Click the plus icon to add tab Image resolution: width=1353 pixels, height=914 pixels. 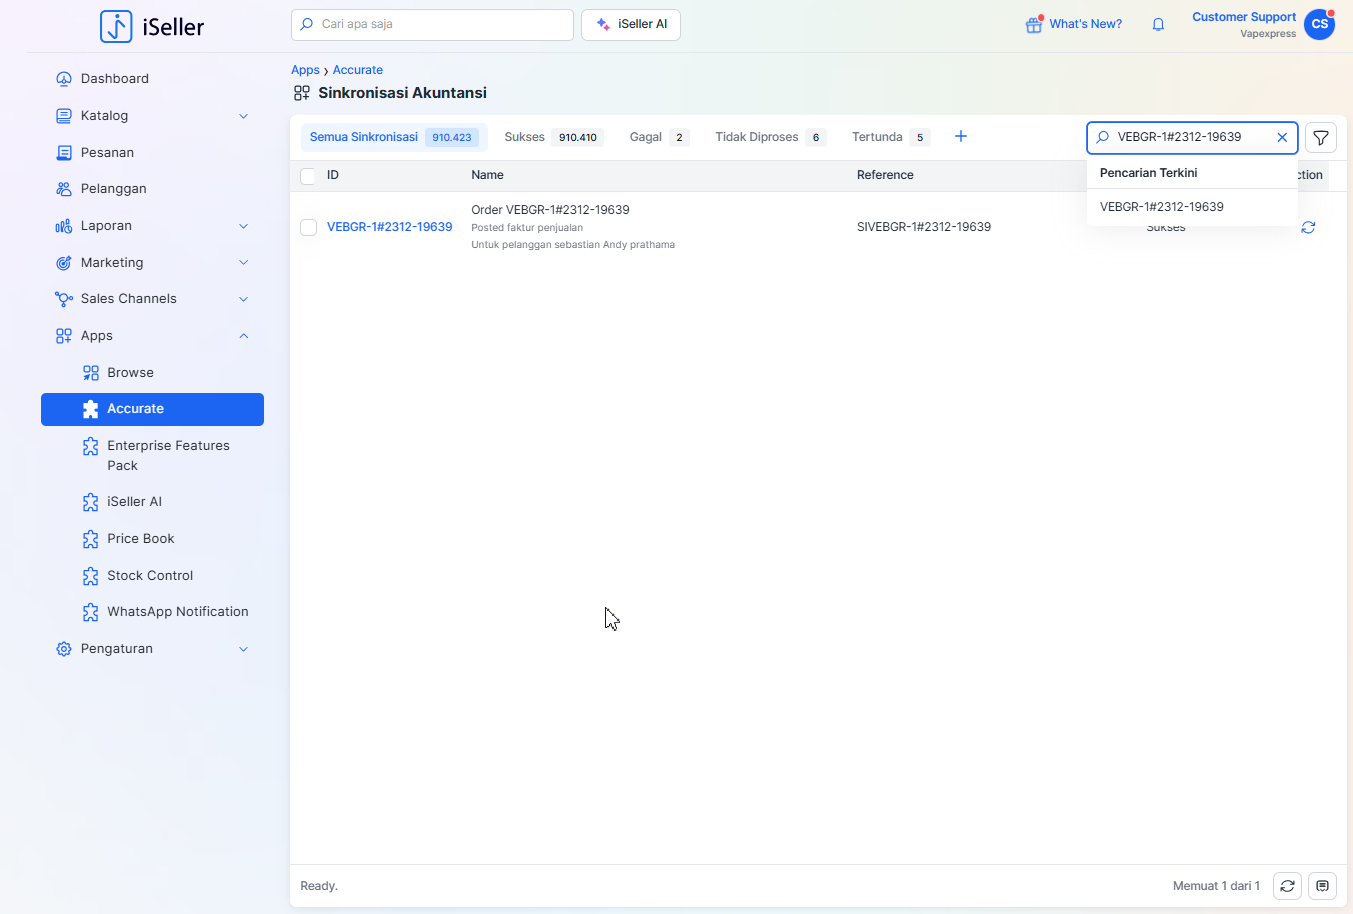pyautogui.click(x=960, y=137)
